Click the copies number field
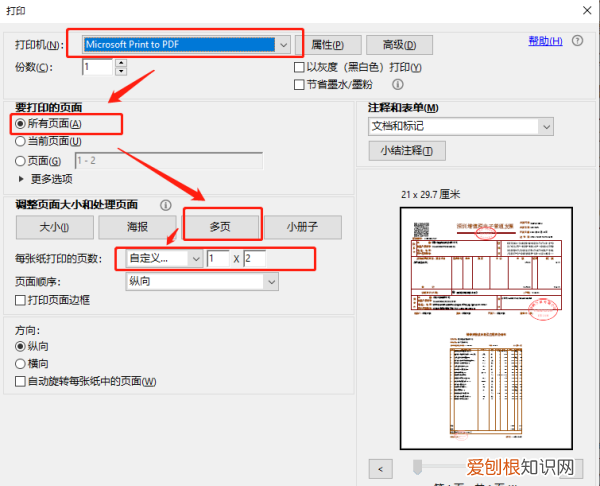Screen dimensions: 600x486 pyautogui.click(x=97, y=67)
